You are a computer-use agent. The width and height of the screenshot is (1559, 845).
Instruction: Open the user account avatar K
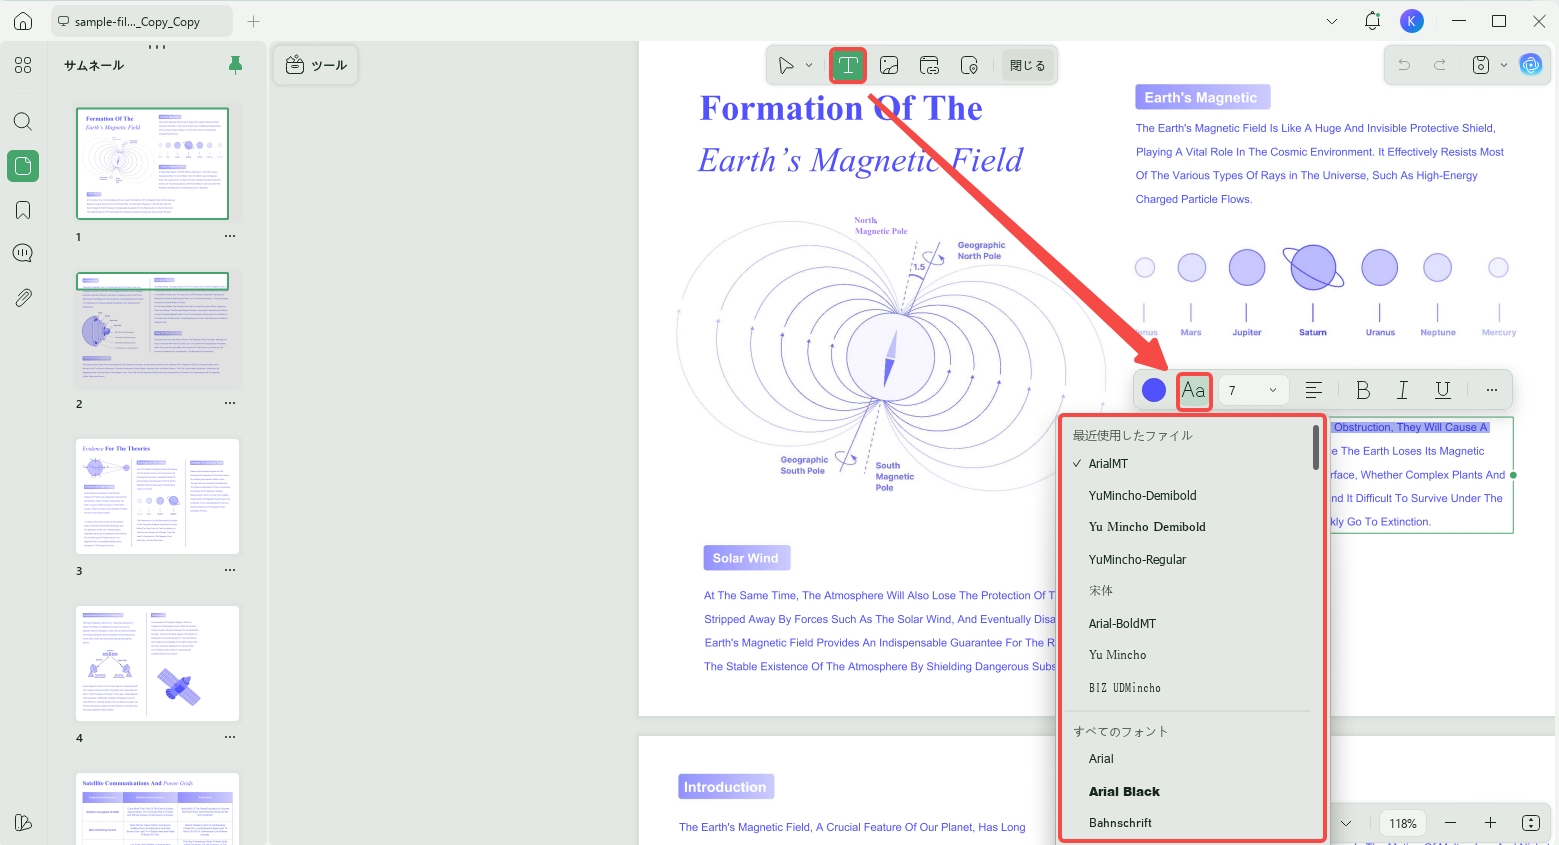(x=1411, y=21)
